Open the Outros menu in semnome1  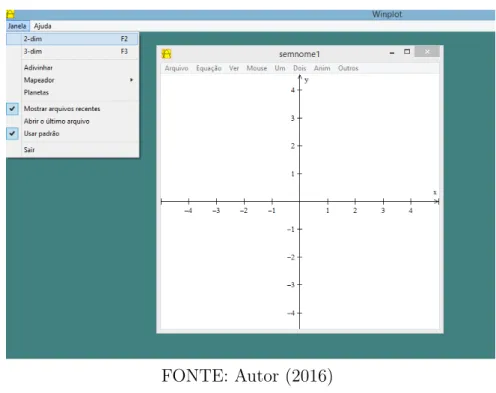(348, 68)
